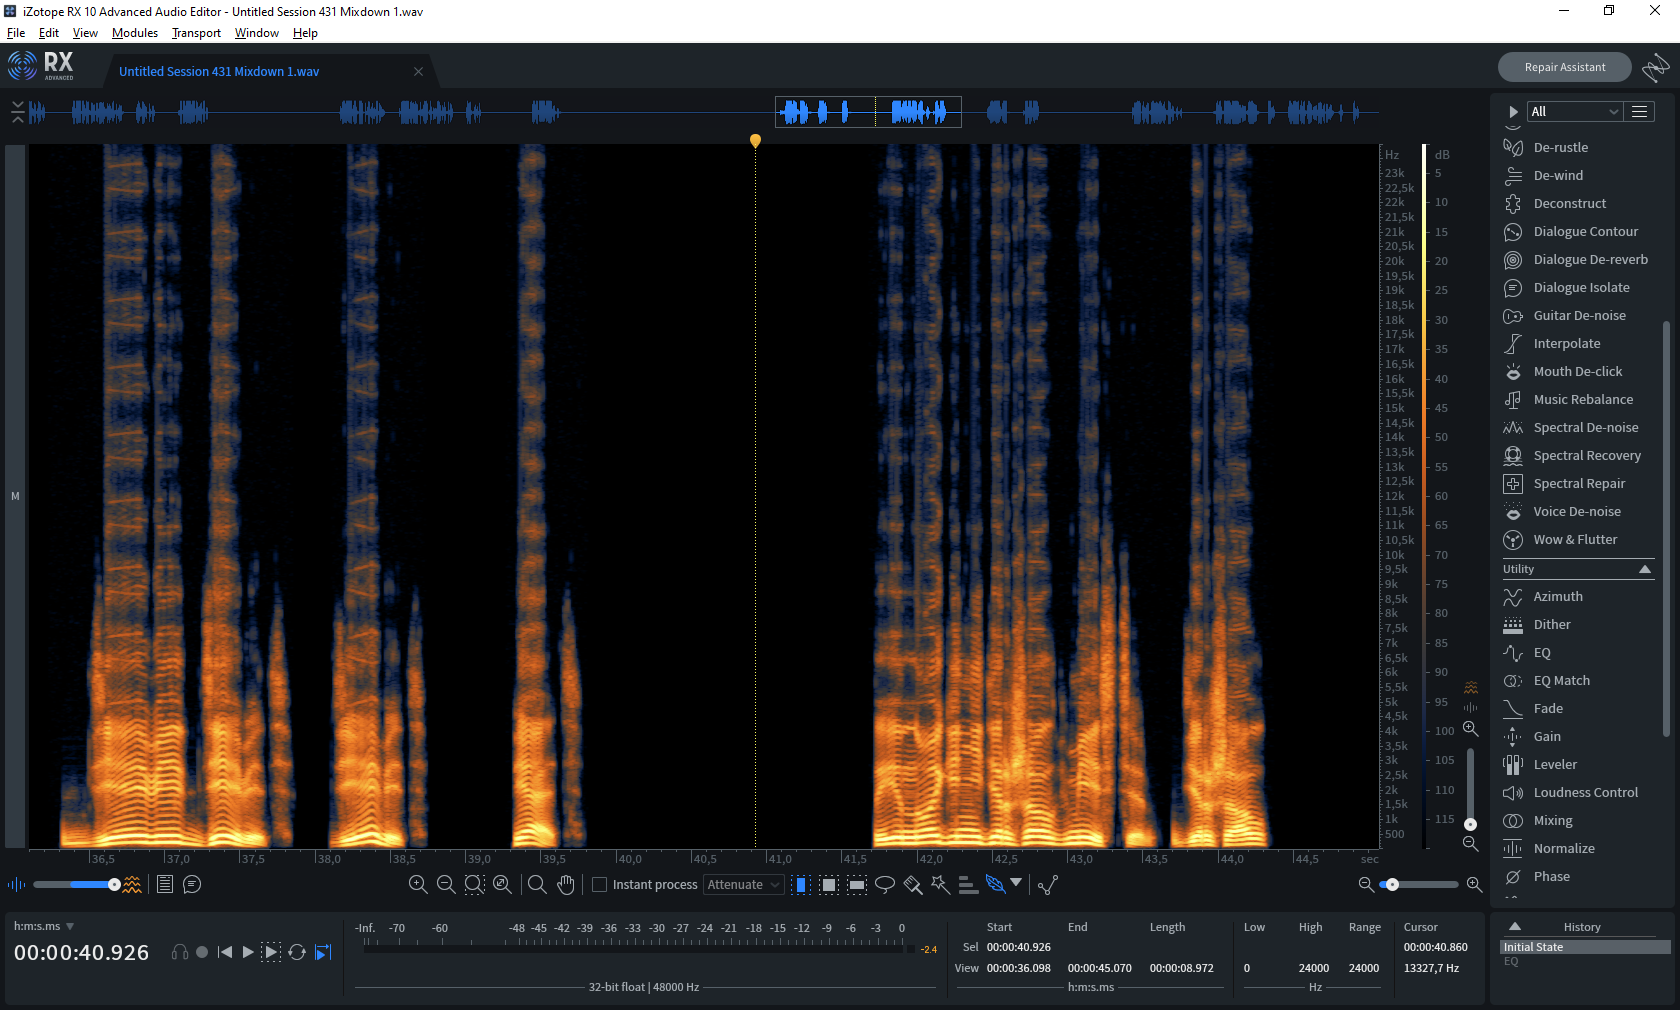The height and width of the screenshot is (1010, 1680).
Task: Select the Magic Wand tool
Action: pos(940,884)
